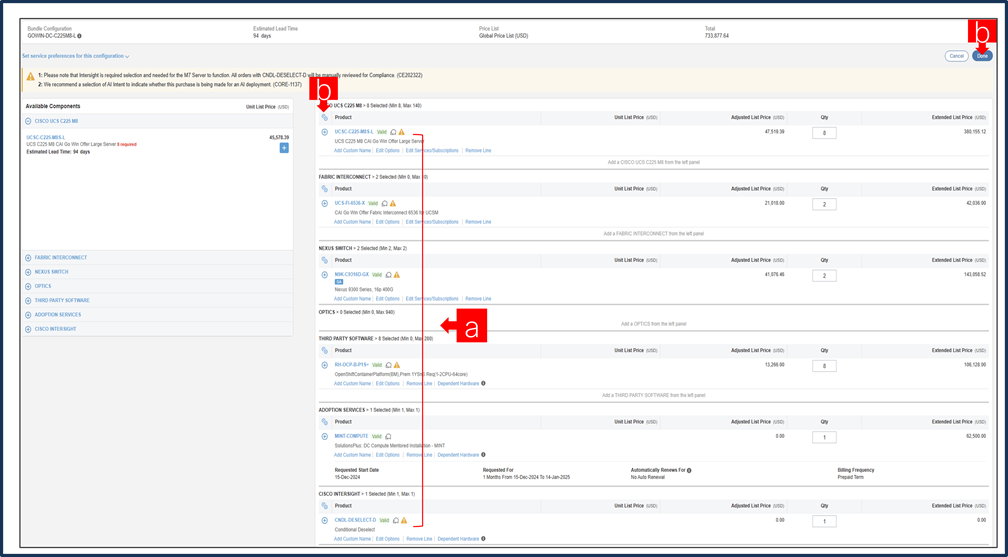1008x557 pixels.
Task: Click the link icon in NEXUS SWITCH table header
Action: tap(325, 260)
